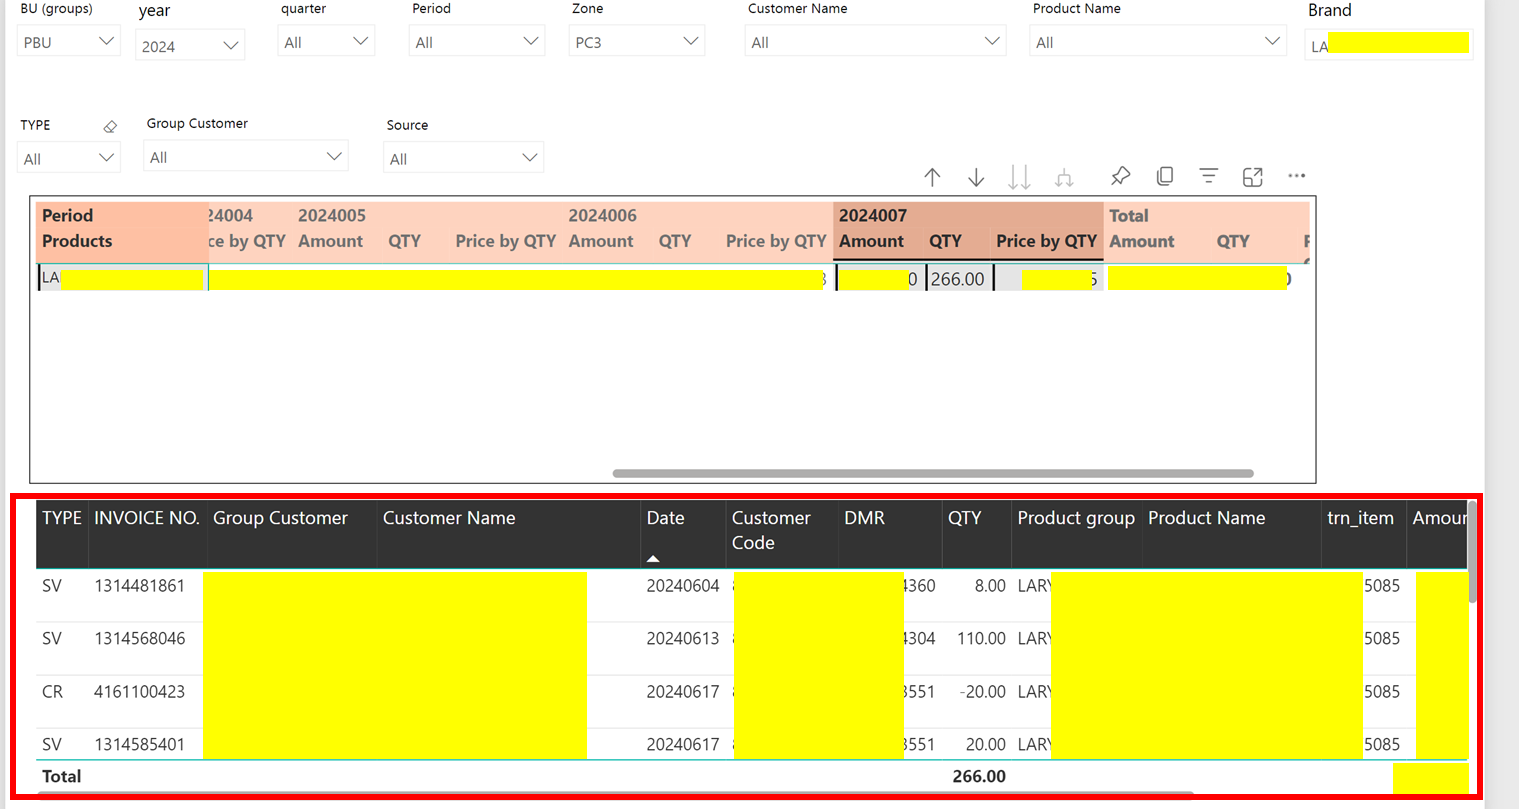The height and width of the screenshot is (809, 1519).
Task: Sort by Date column header
Action: coord(665,518)
